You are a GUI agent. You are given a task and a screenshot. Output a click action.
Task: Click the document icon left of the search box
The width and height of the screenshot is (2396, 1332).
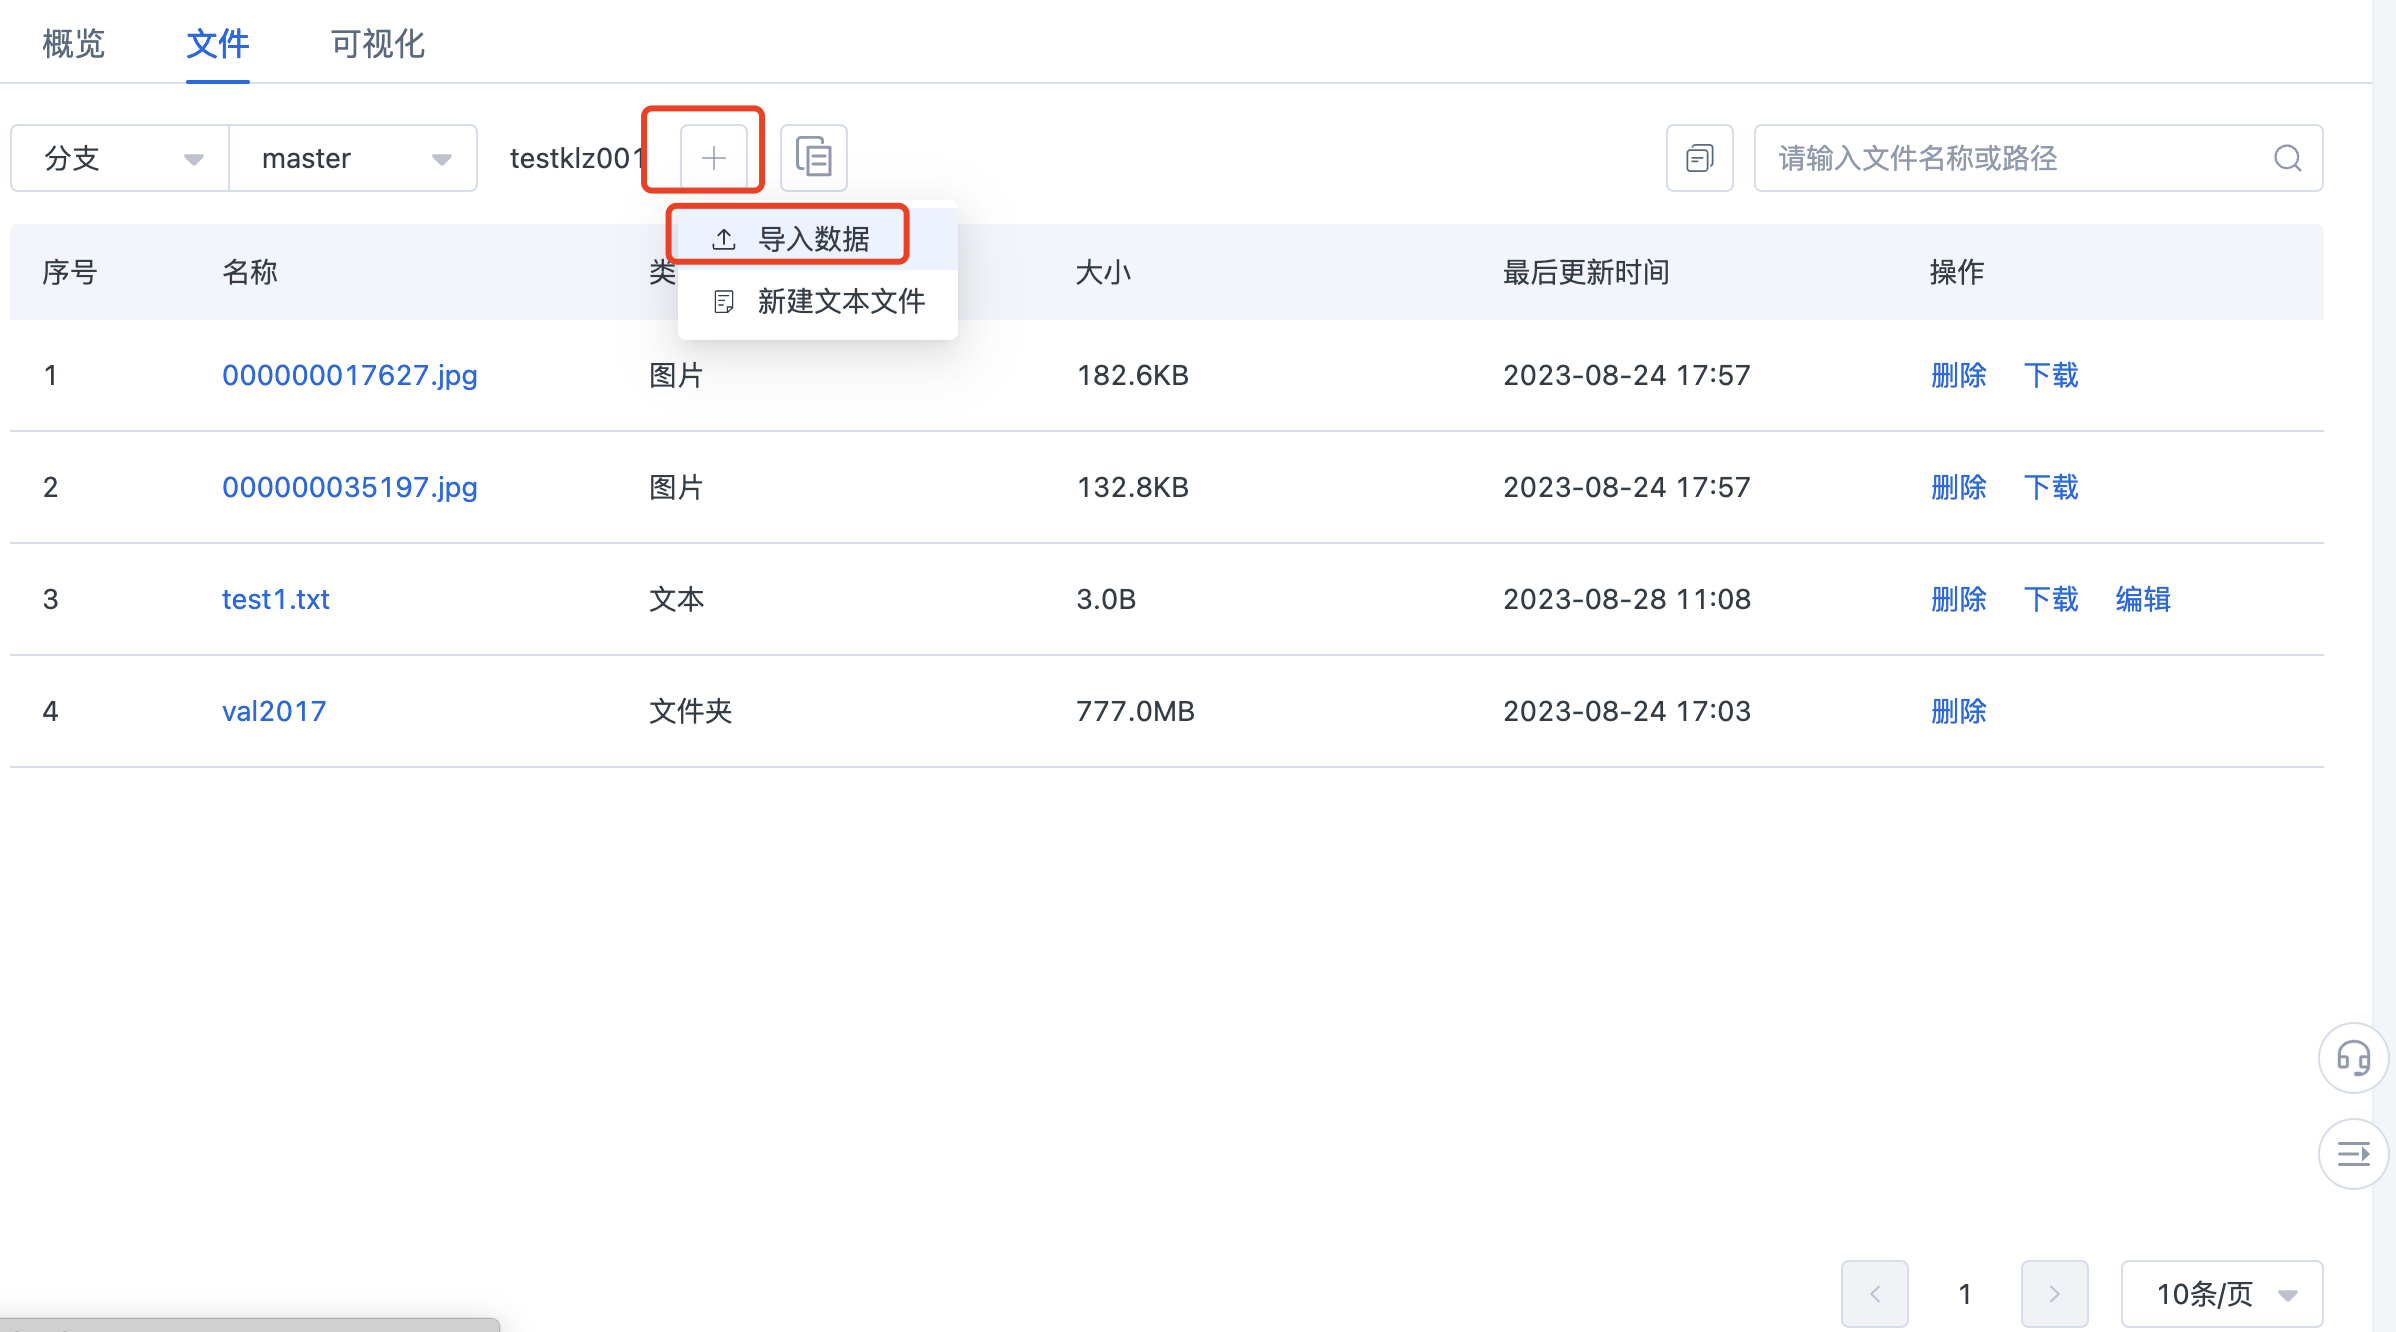[x=1698, y=157]
